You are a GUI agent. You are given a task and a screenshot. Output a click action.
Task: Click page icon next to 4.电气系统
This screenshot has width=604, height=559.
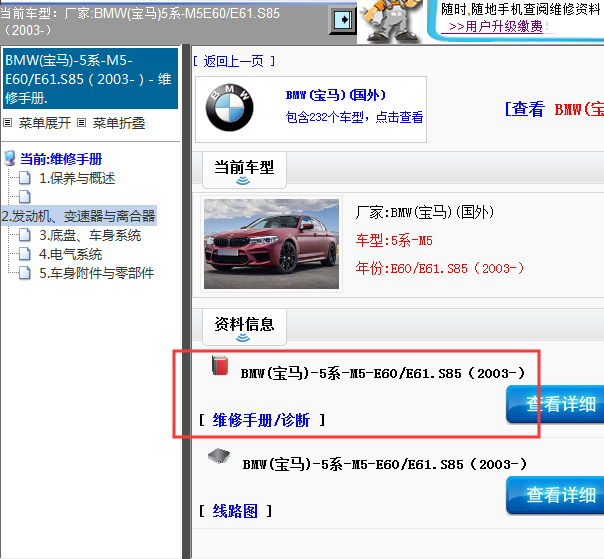[x=25, y=254]
